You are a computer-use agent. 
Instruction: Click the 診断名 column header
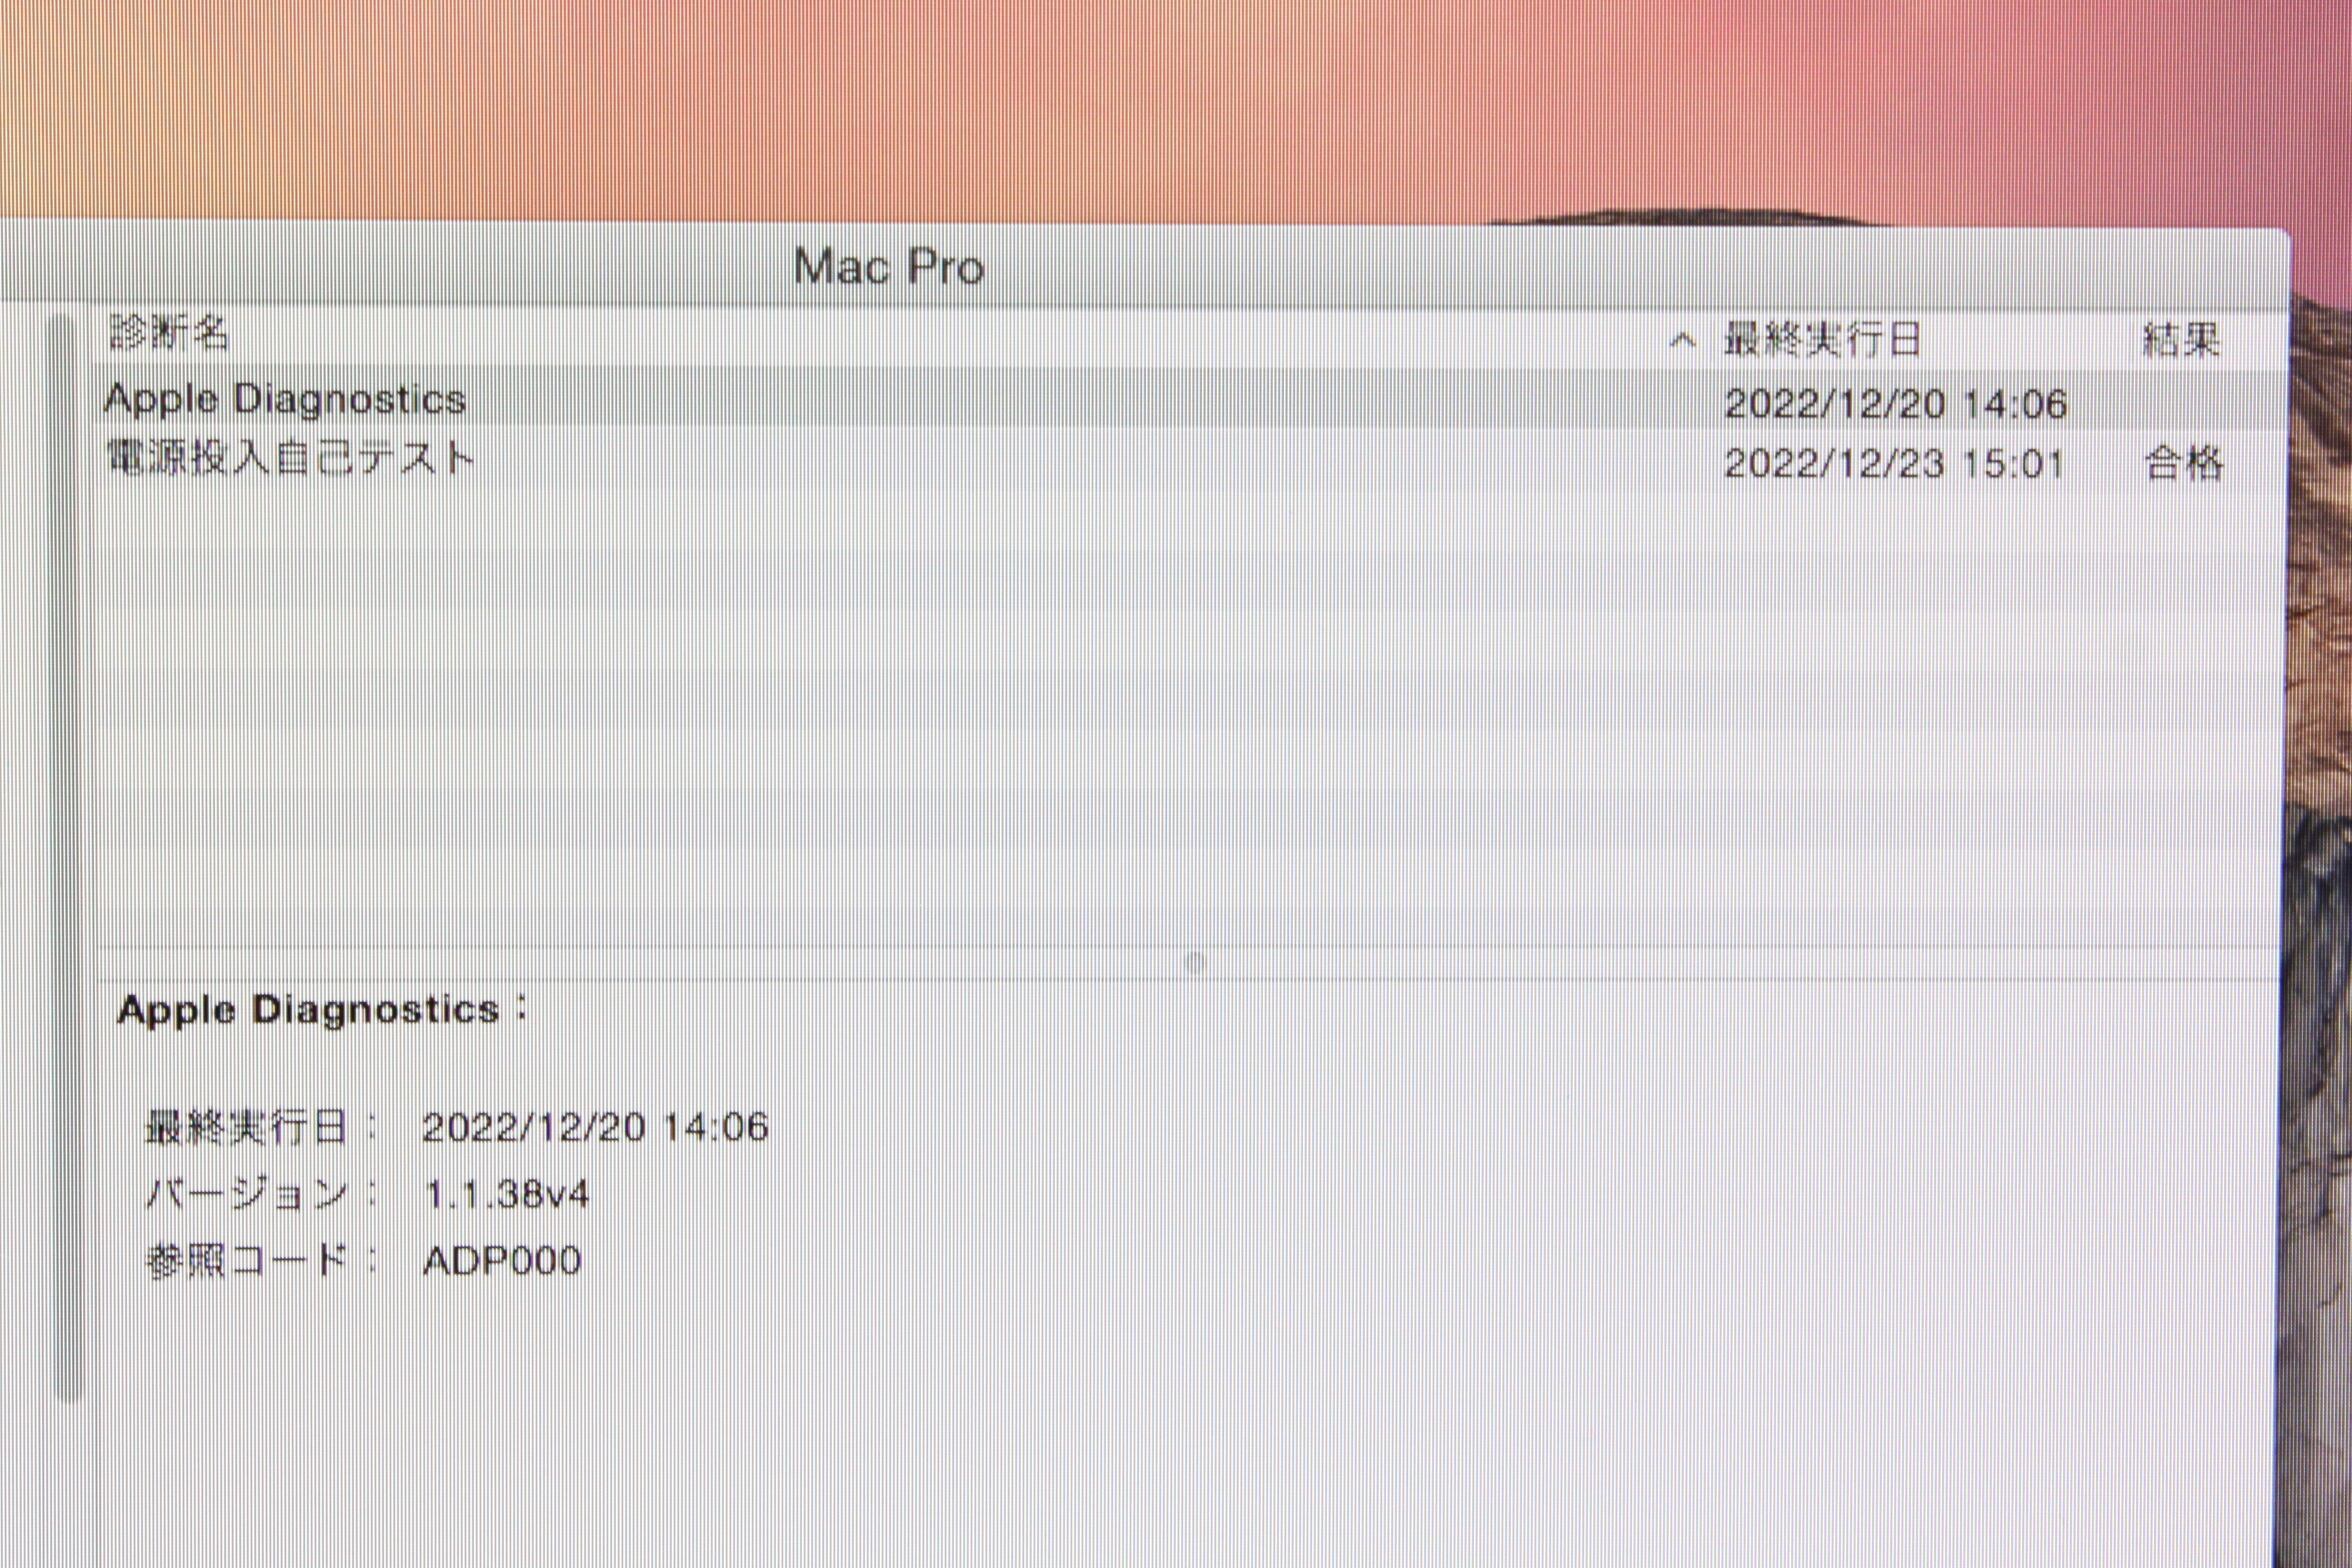(x=168, y=333)
